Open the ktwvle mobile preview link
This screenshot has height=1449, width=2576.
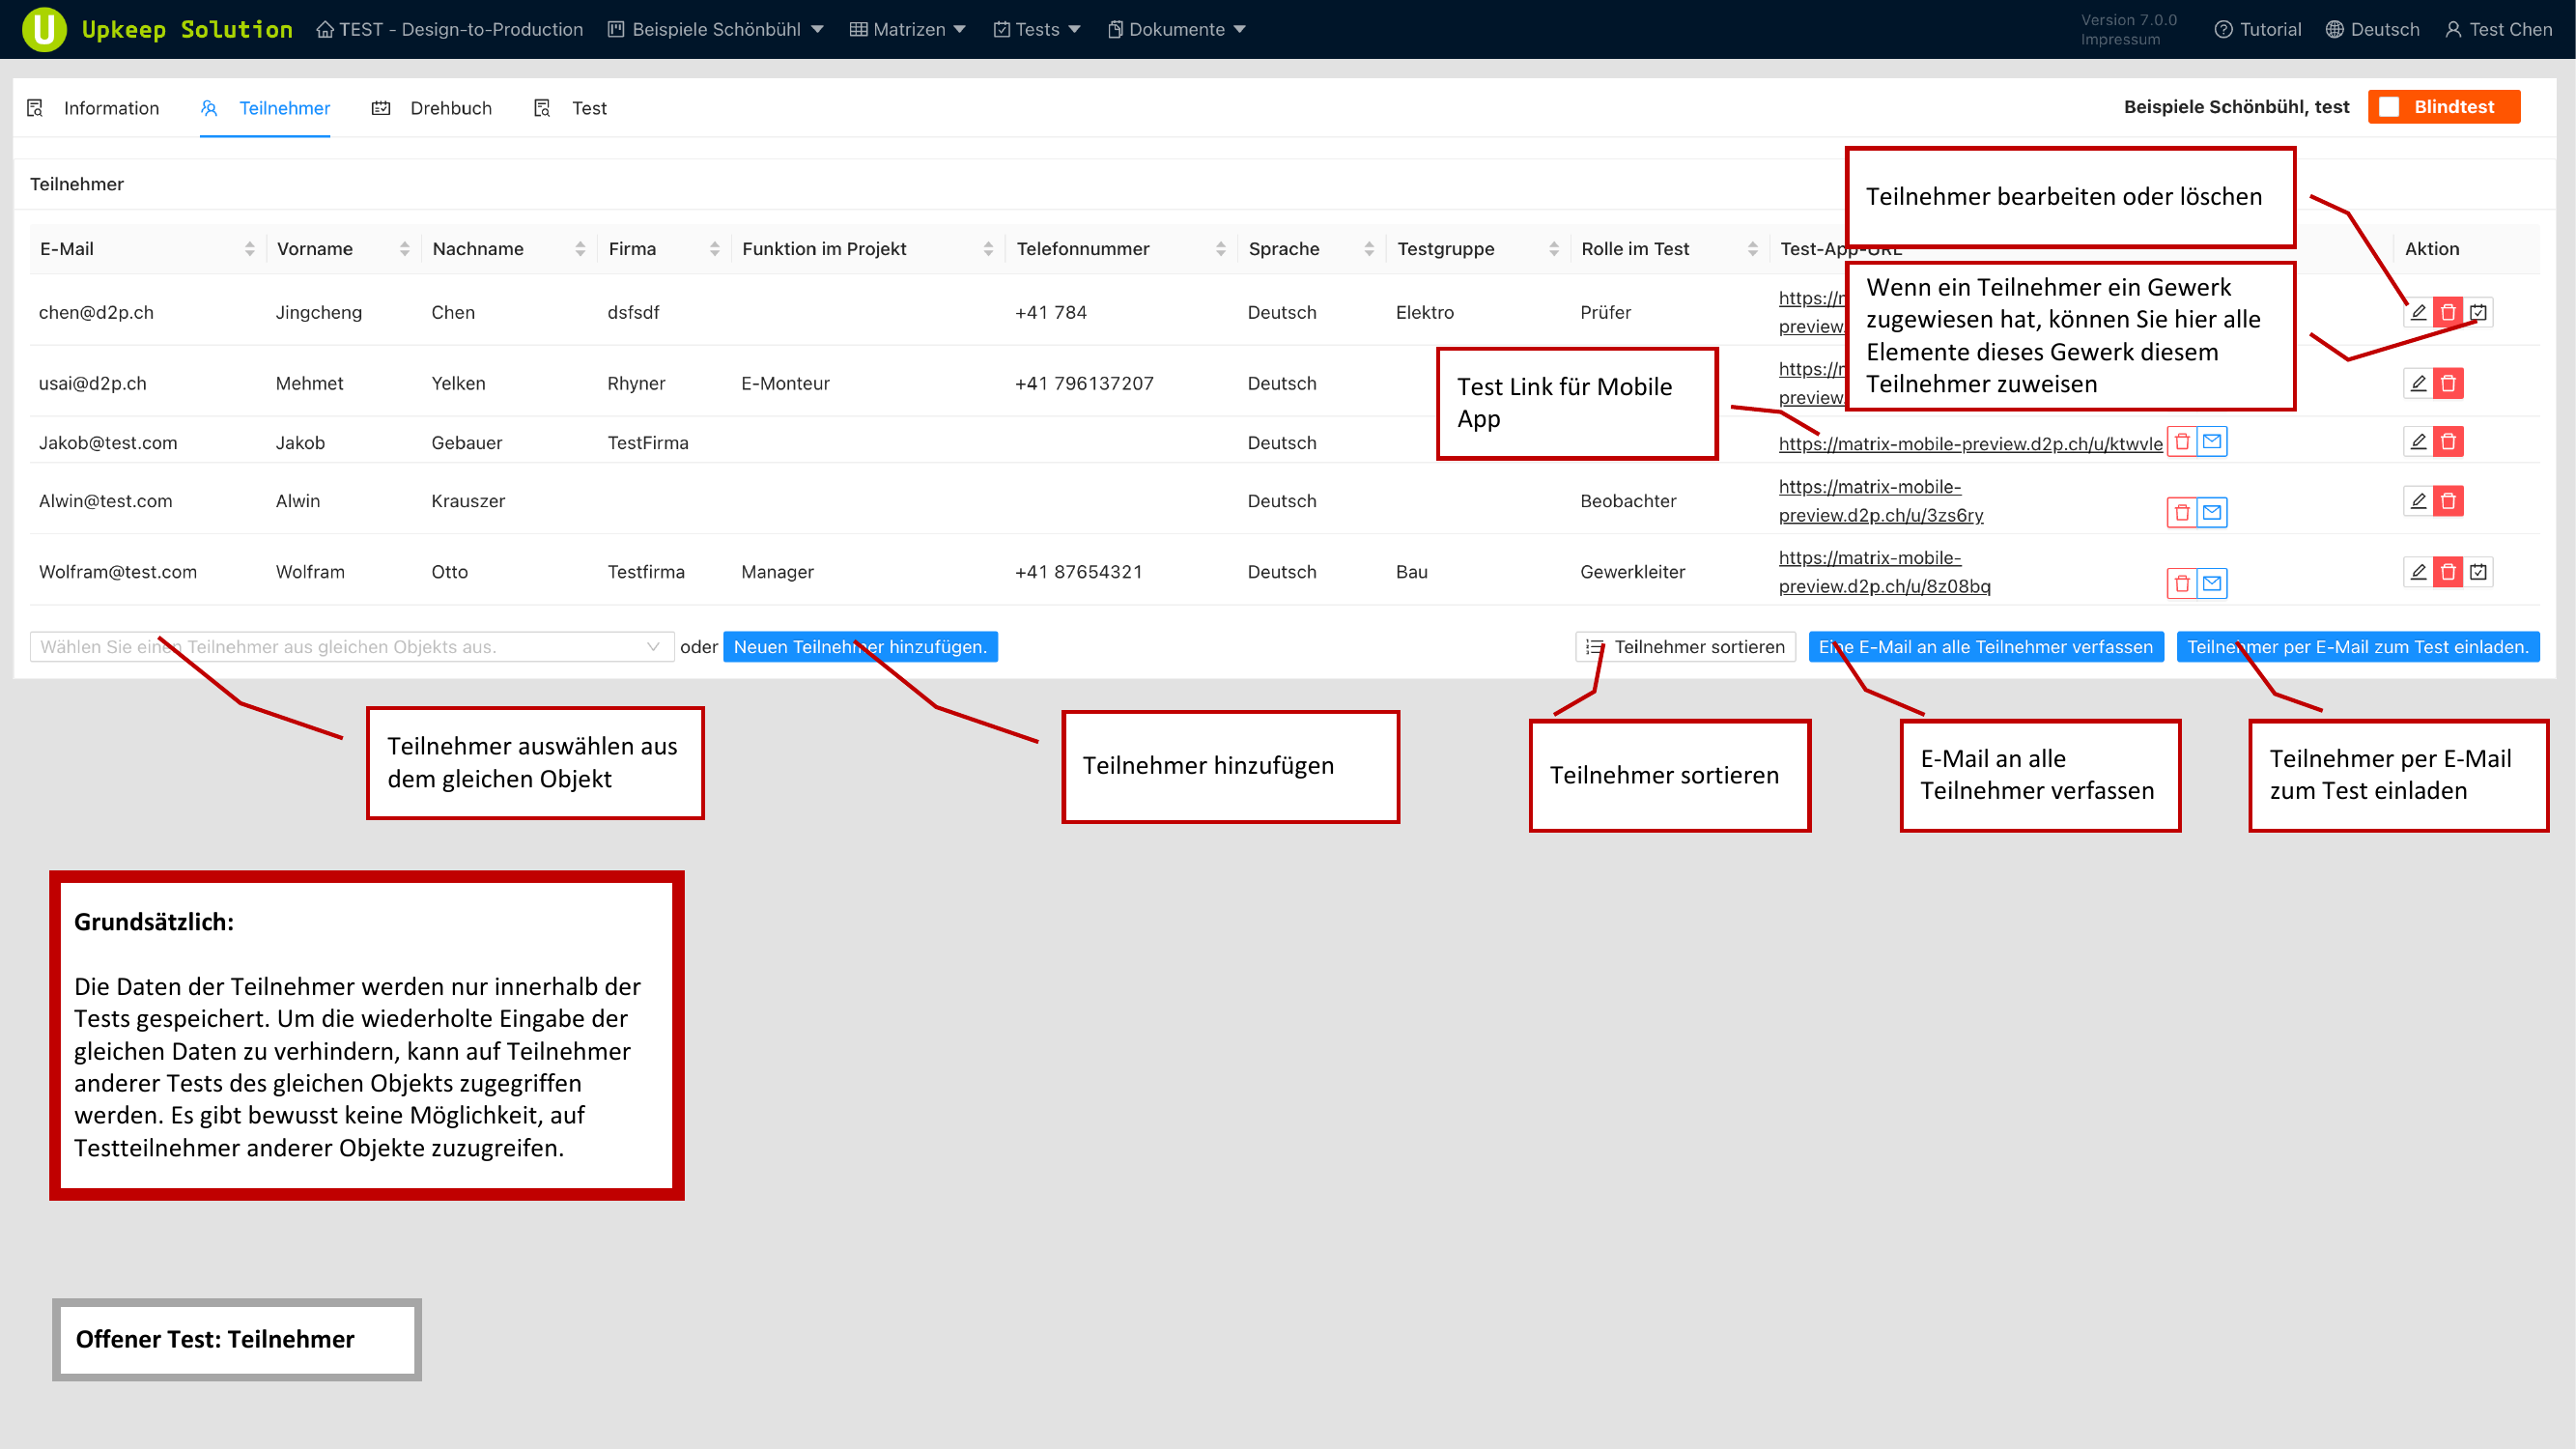[1969, 444]
